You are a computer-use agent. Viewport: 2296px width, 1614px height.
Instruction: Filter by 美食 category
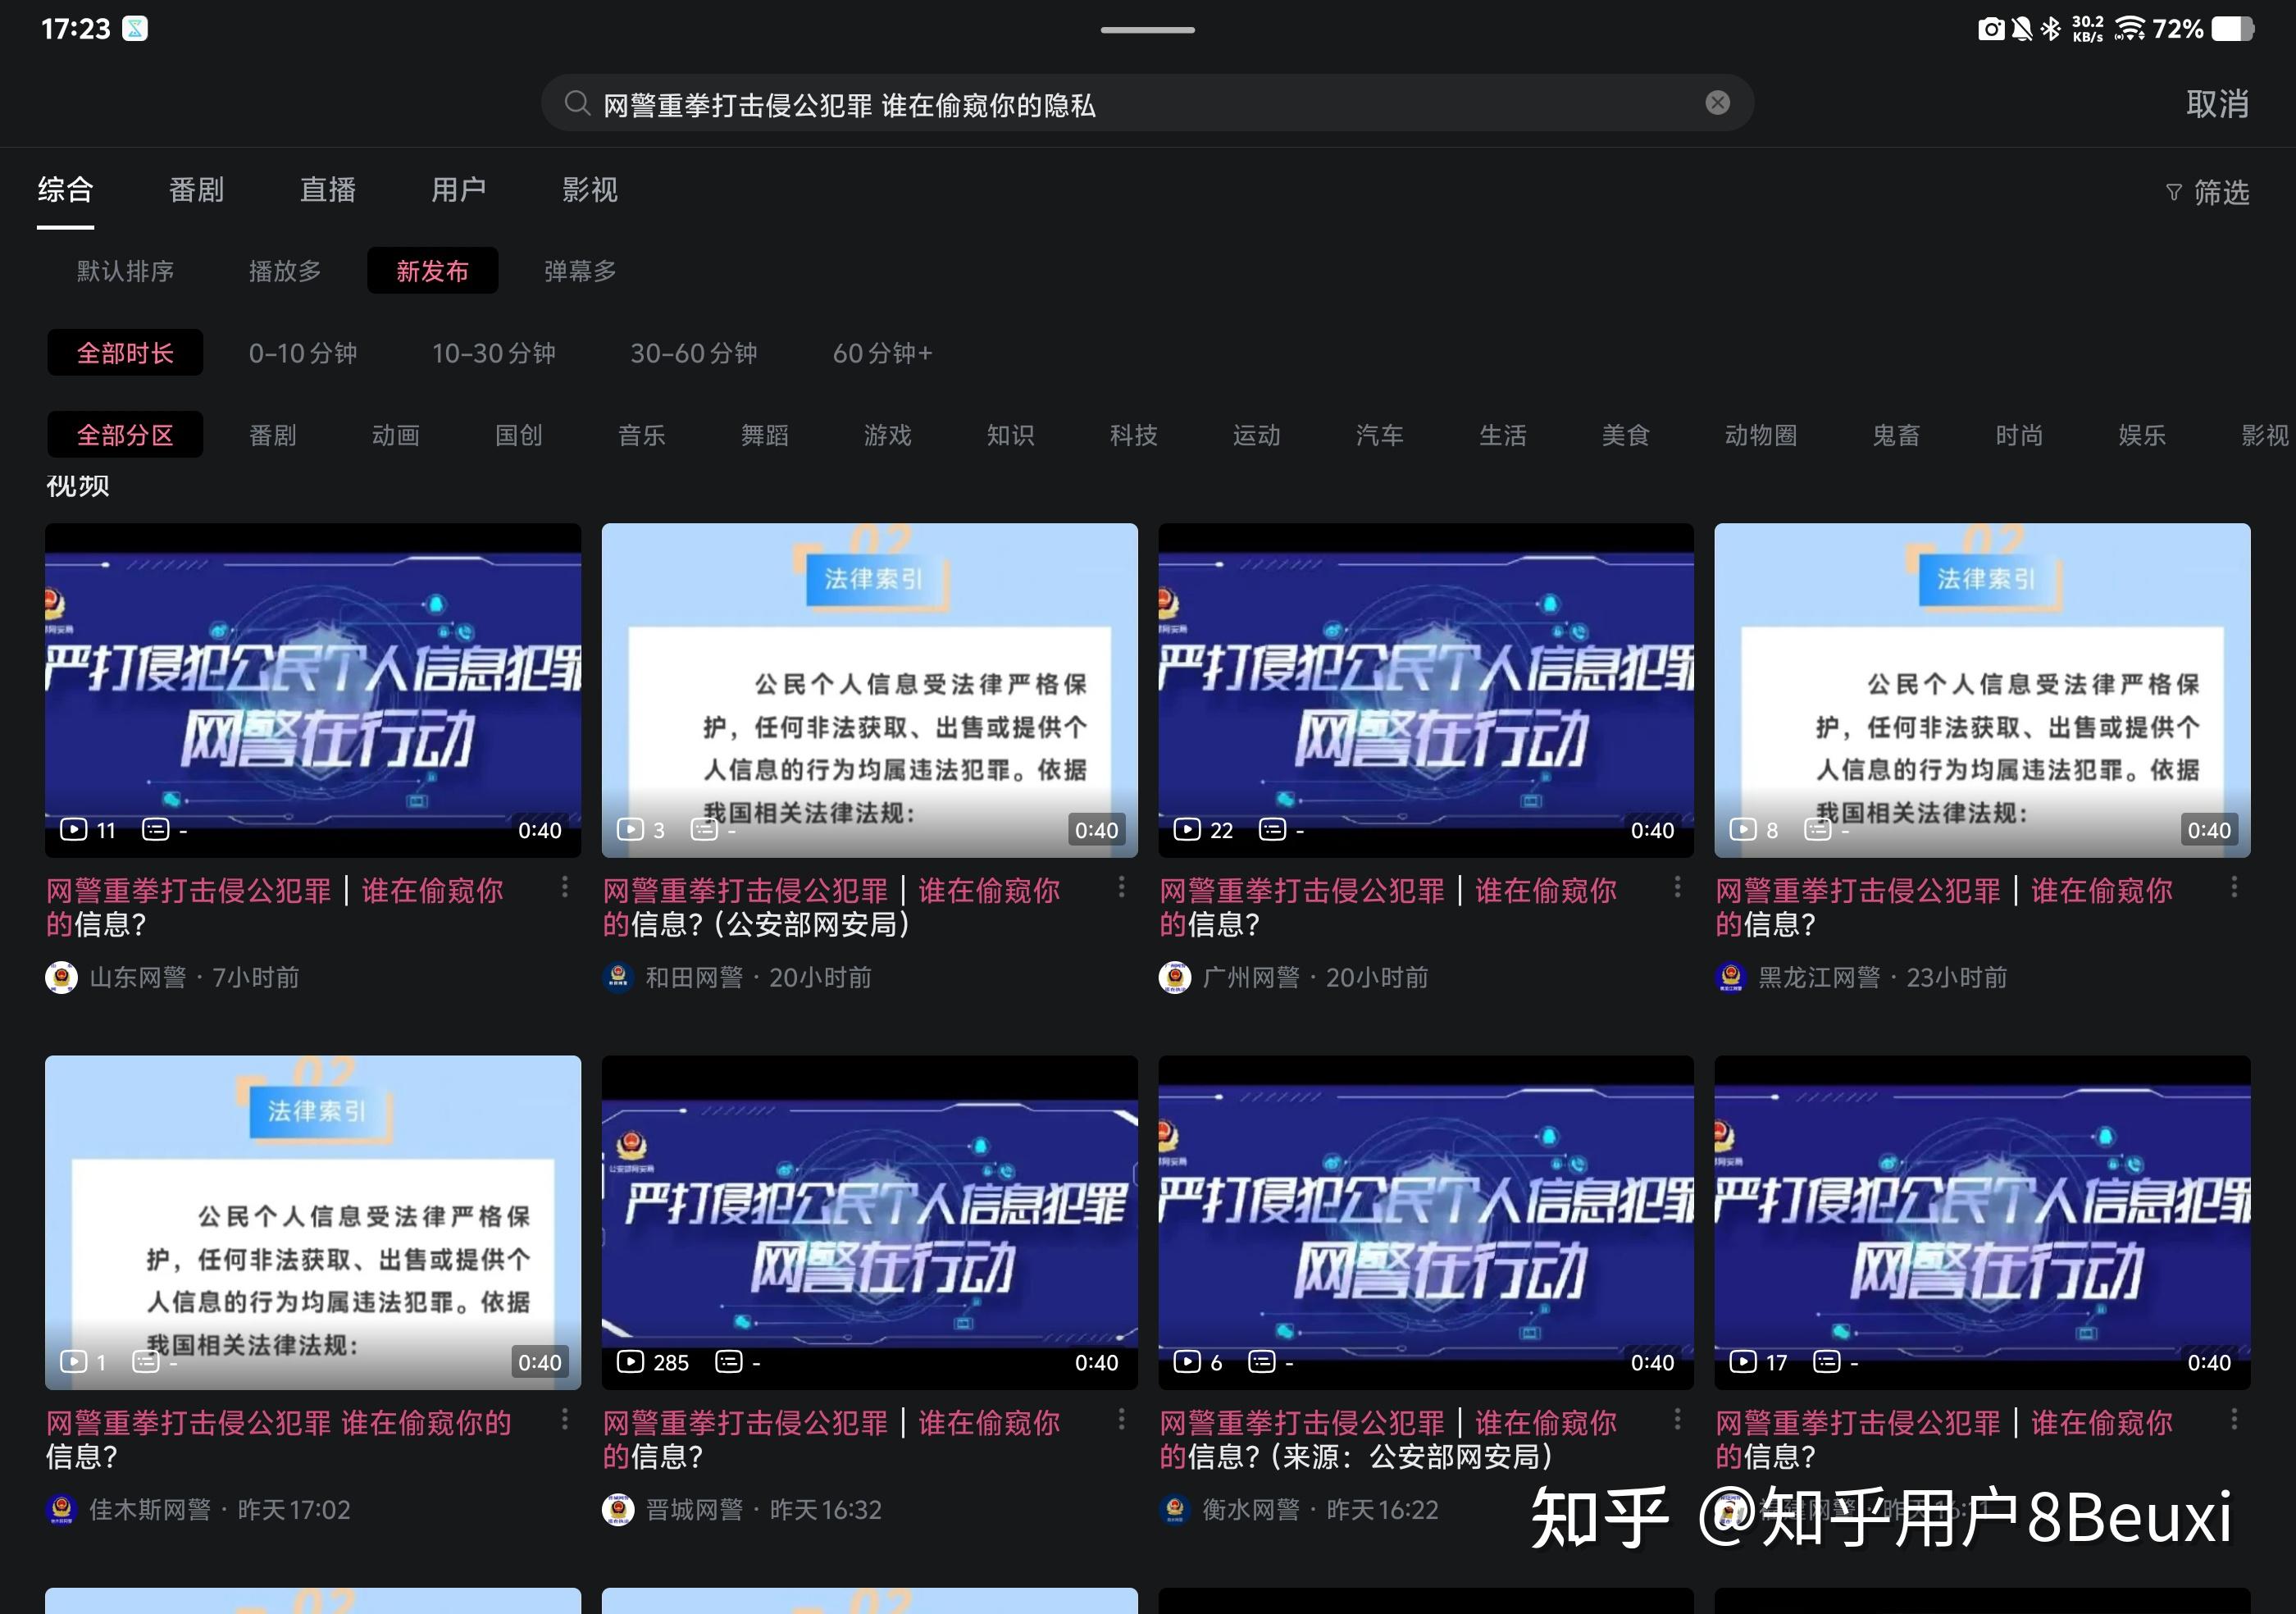point(1626,435)
